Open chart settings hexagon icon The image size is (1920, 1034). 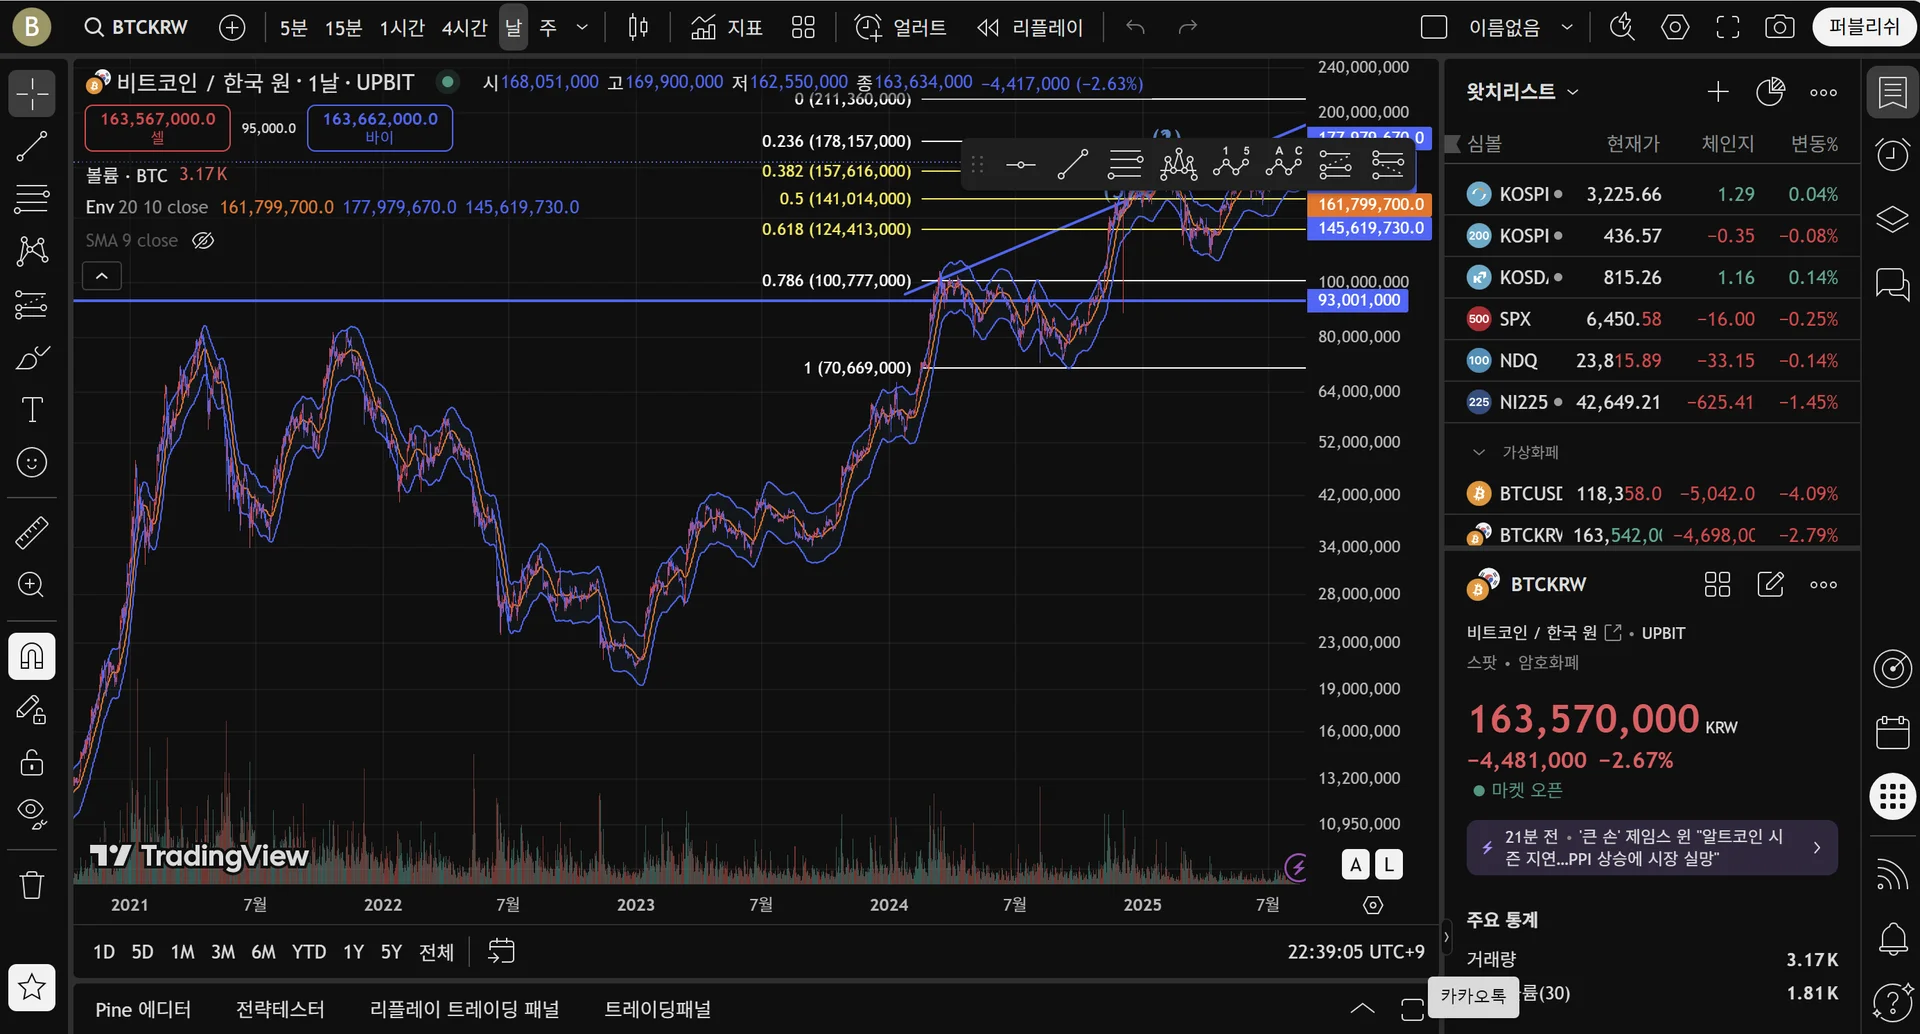tap(1675, 27)
